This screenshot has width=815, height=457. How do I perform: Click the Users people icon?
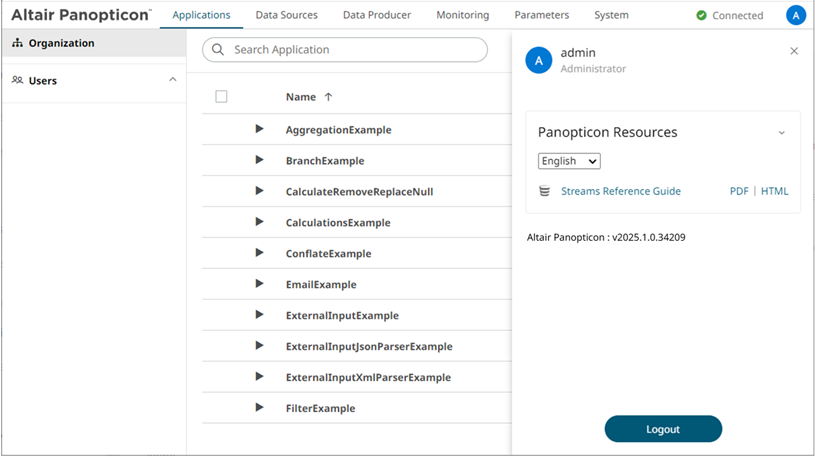pos(17,80)
